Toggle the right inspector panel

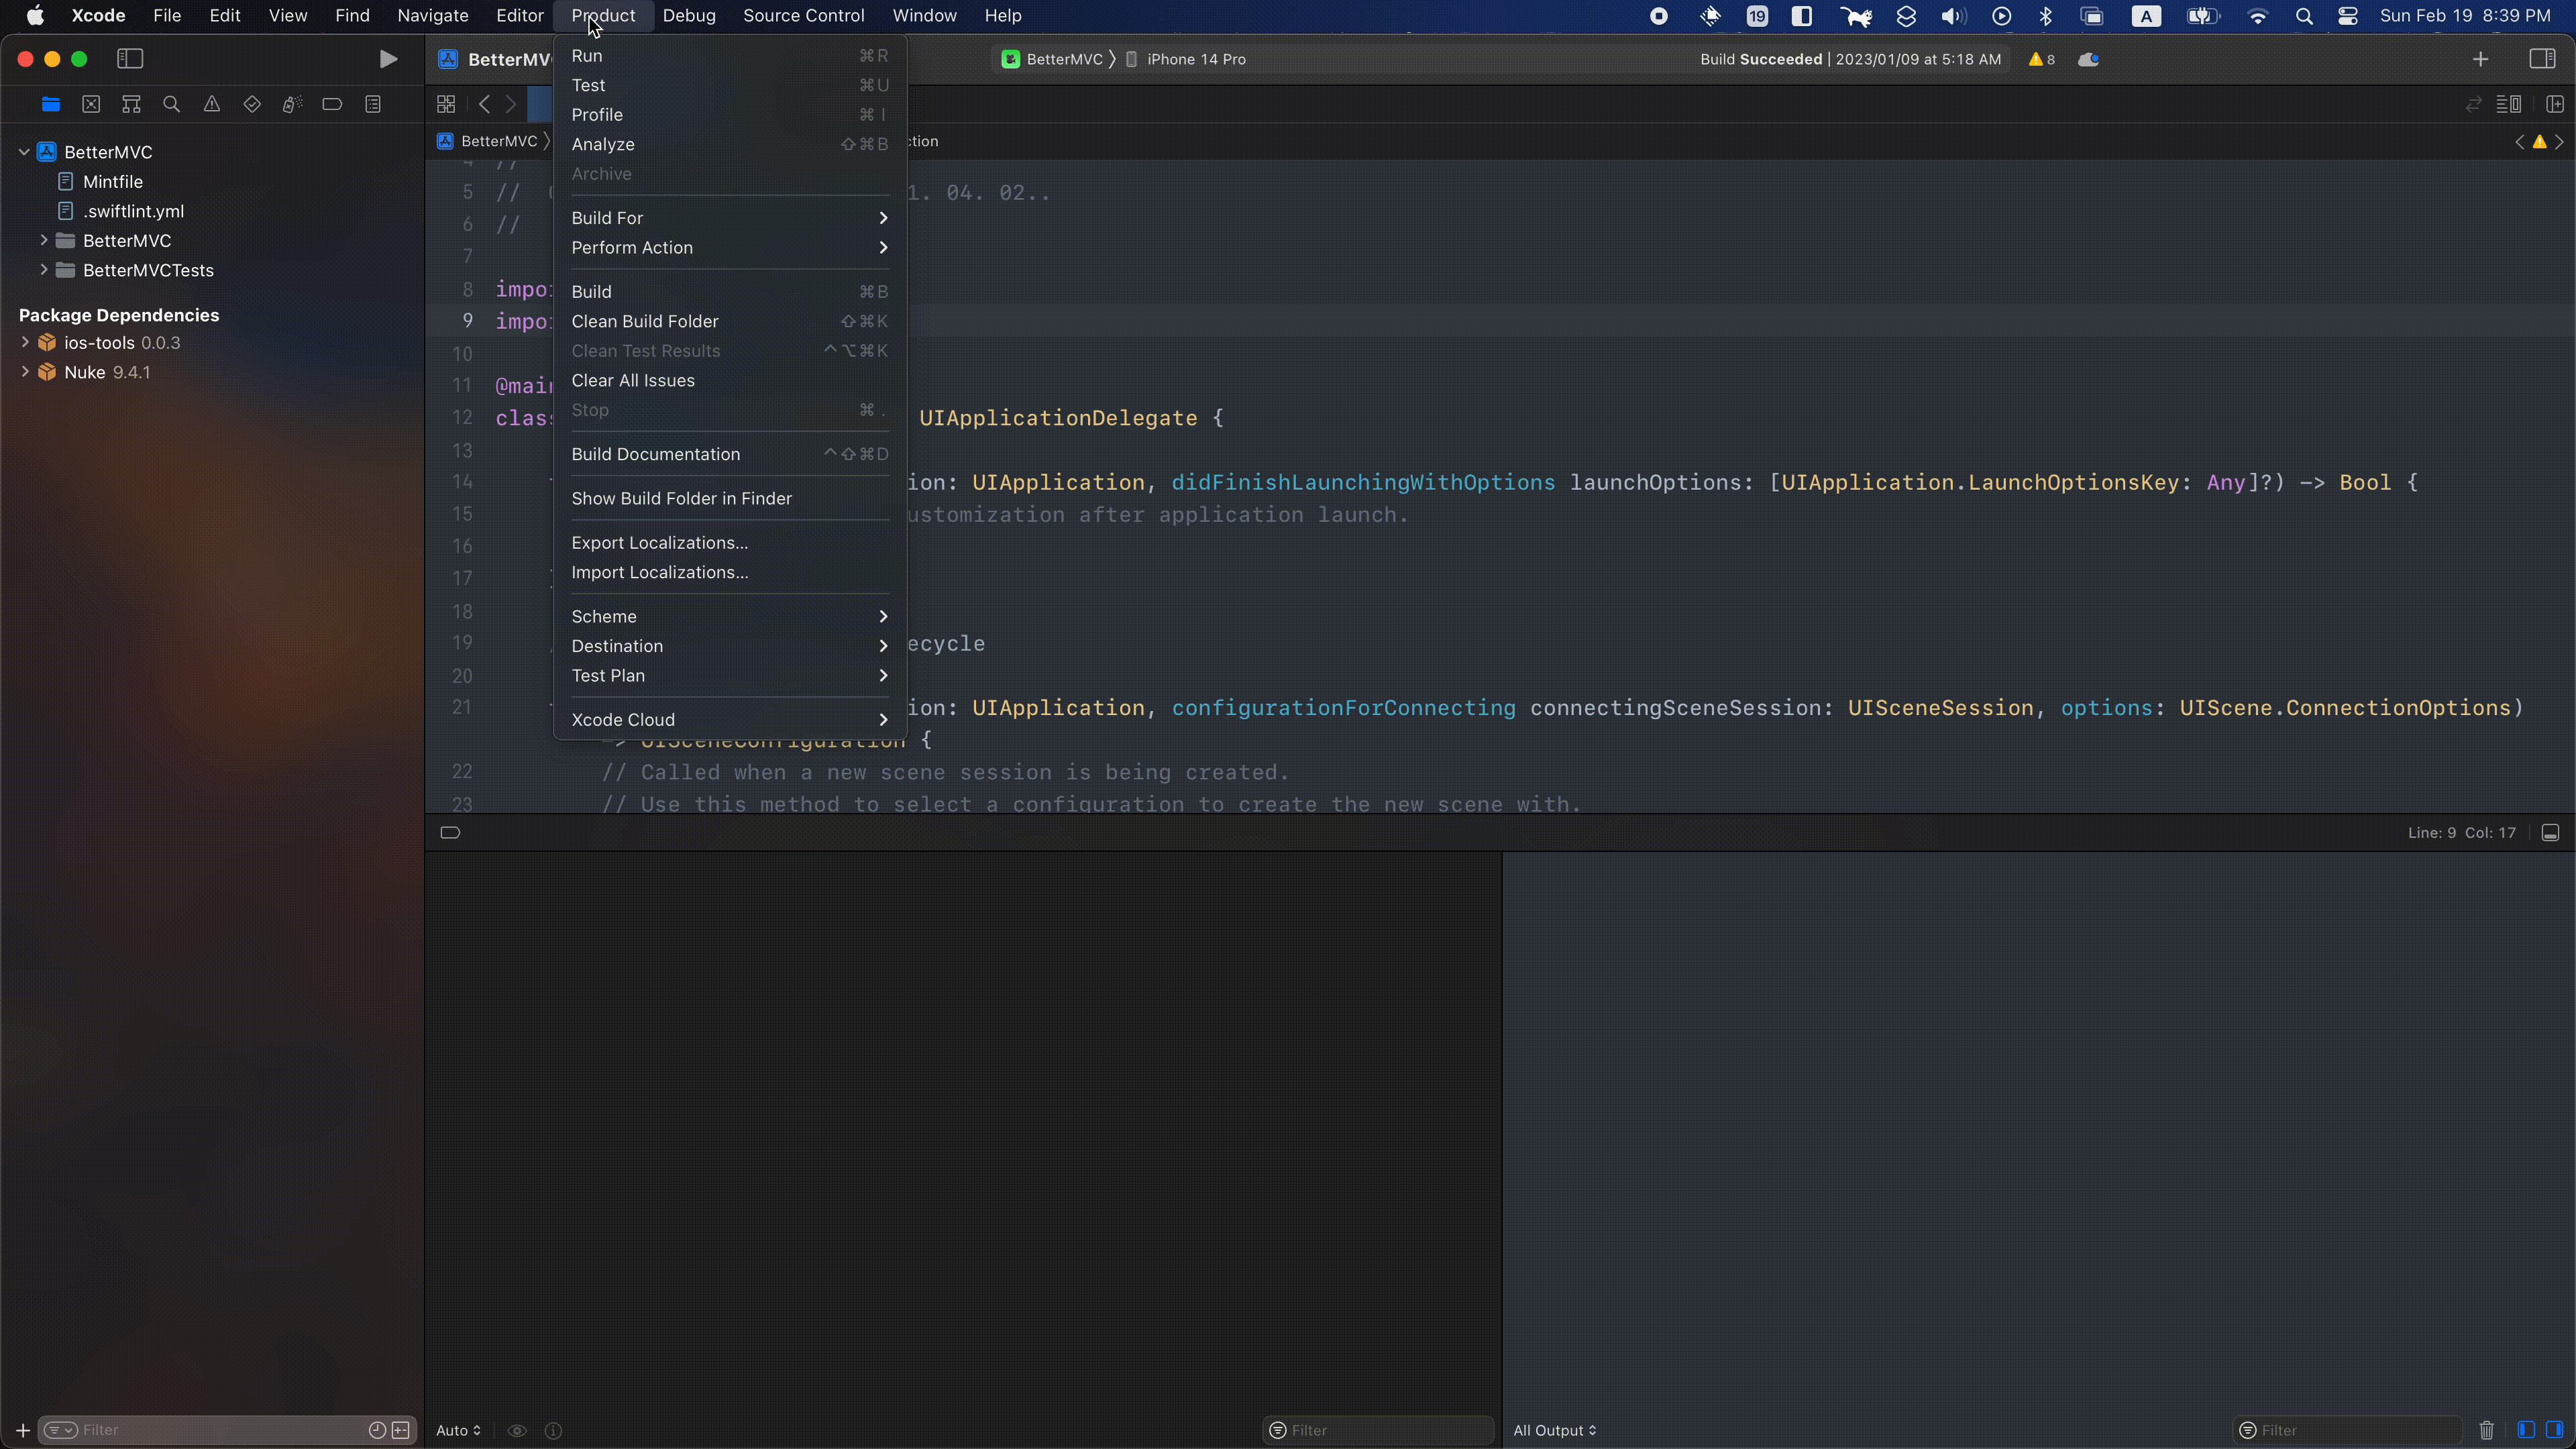2542,59
